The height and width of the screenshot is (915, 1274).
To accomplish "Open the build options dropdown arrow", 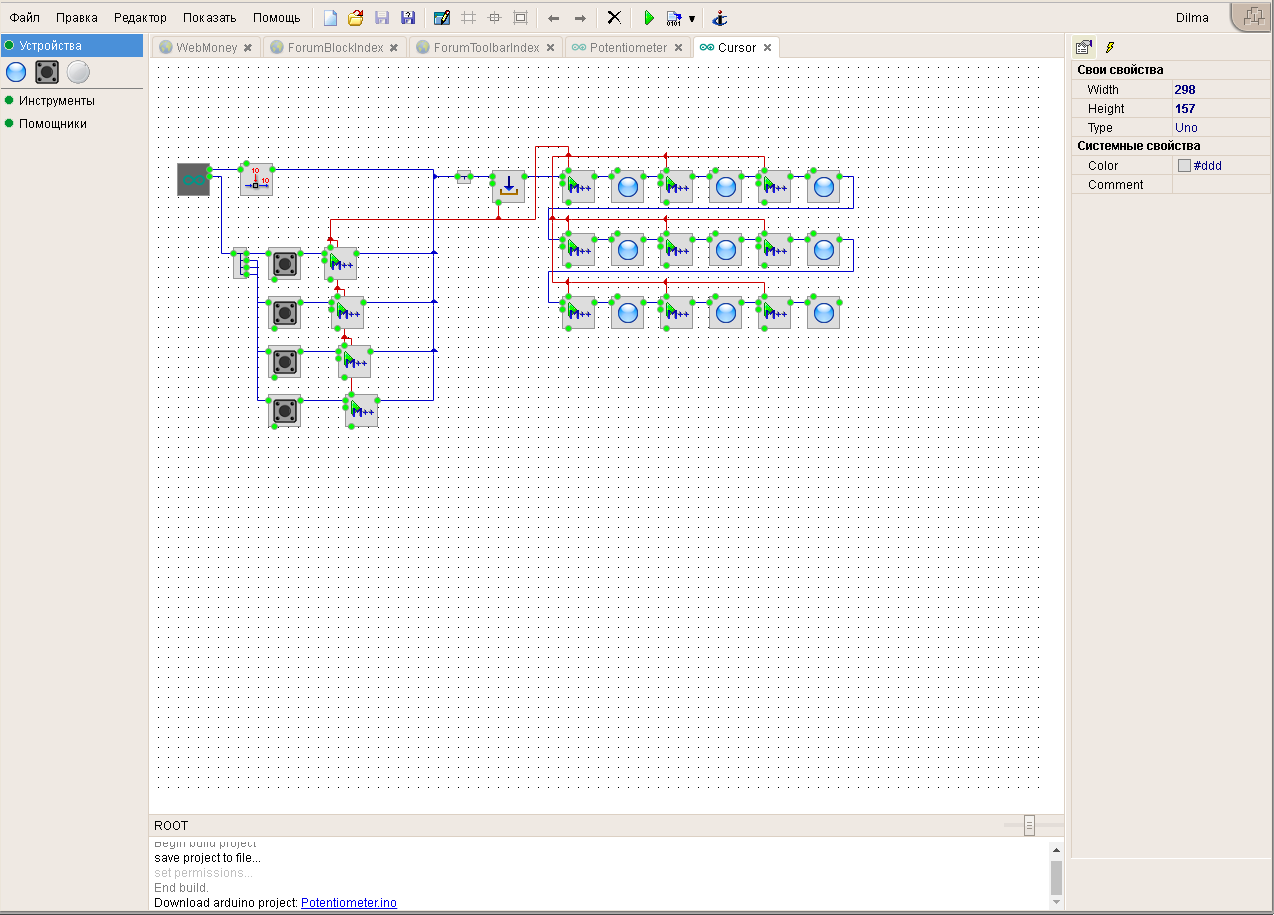I will (691, 19).
